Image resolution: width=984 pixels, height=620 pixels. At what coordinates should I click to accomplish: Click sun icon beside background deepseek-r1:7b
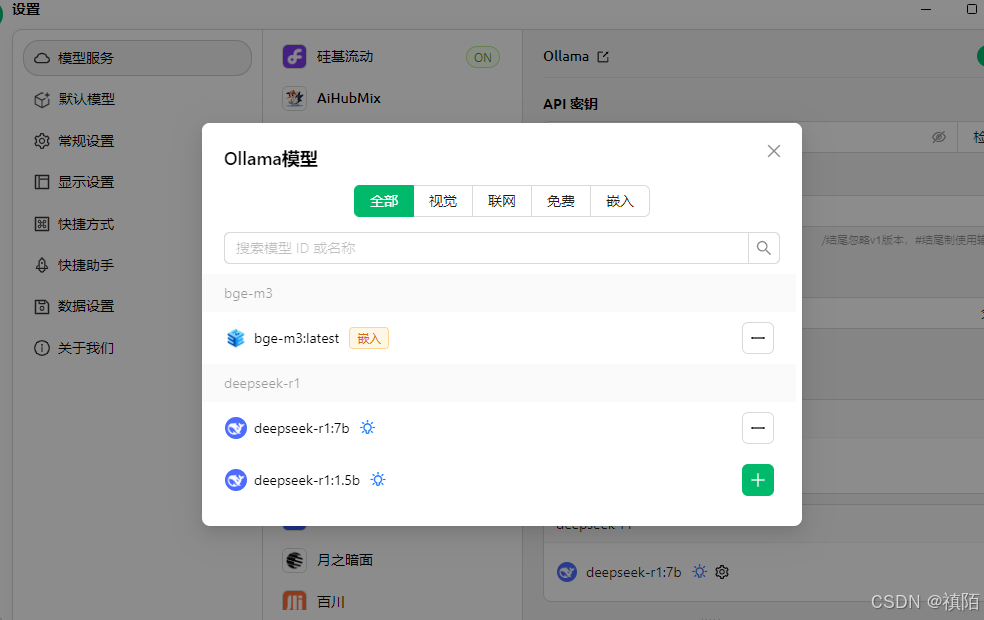699,572
